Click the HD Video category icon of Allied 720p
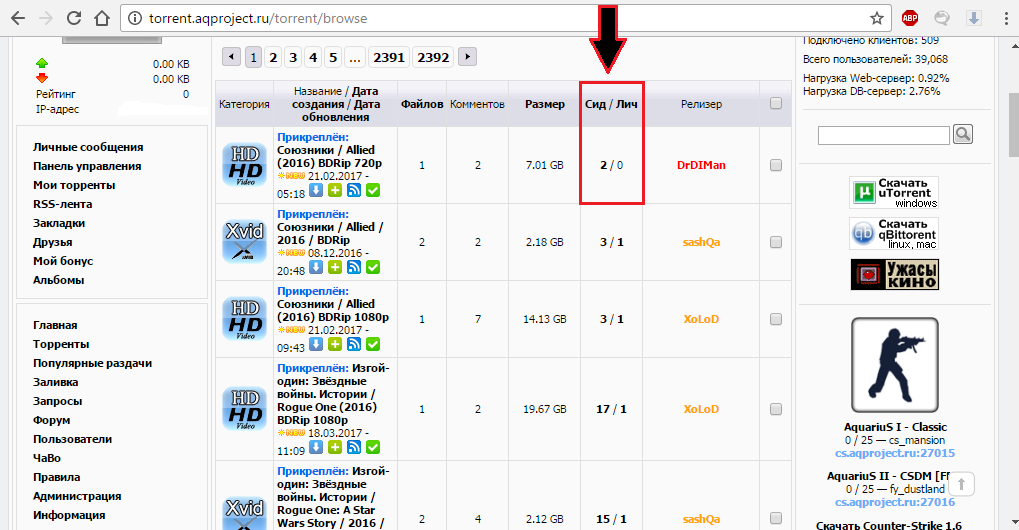This screenshot has width=1019, height=530. pos(244,165)
